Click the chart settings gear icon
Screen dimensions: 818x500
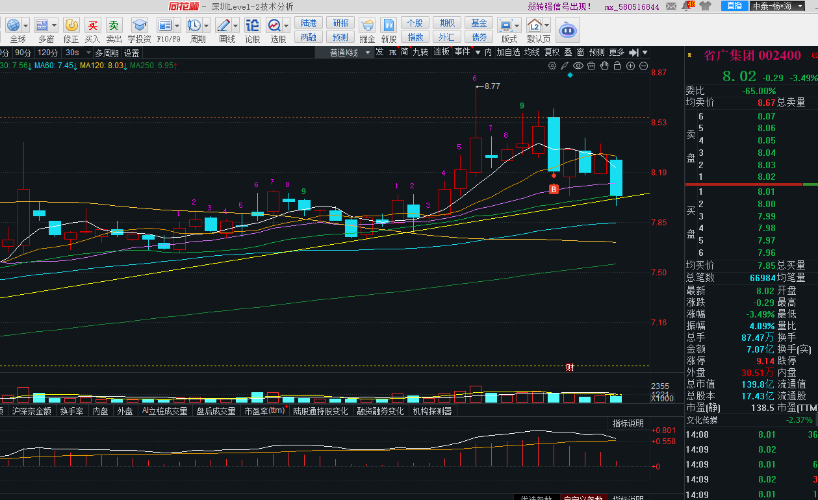tap(552, 66)
